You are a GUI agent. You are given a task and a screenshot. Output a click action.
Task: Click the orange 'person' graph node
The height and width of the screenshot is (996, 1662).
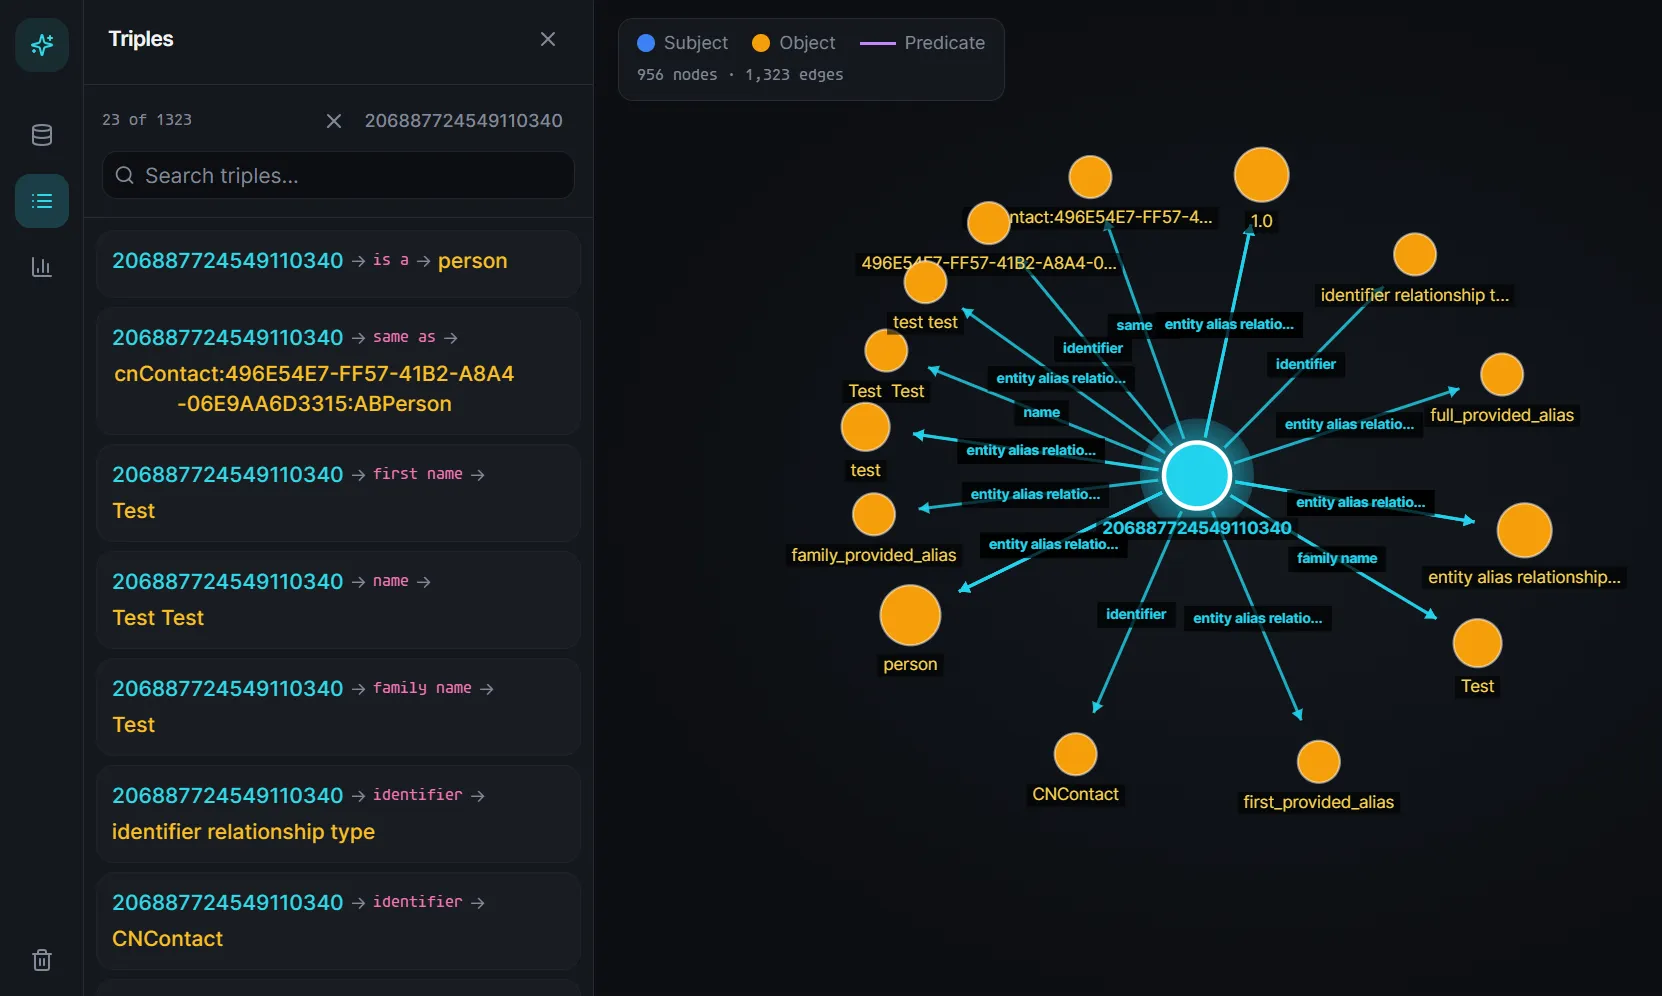click(909, 615)
